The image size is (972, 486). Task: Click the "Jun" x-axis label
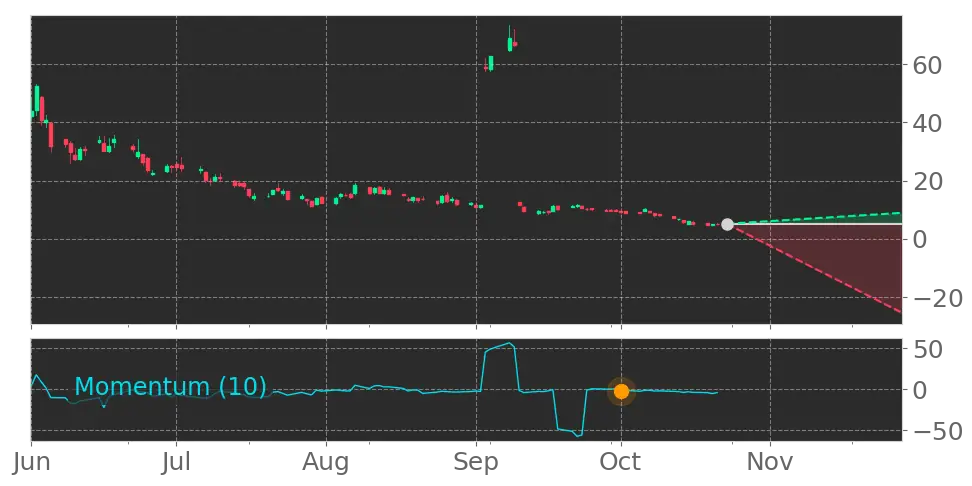(x=30, y=463)
